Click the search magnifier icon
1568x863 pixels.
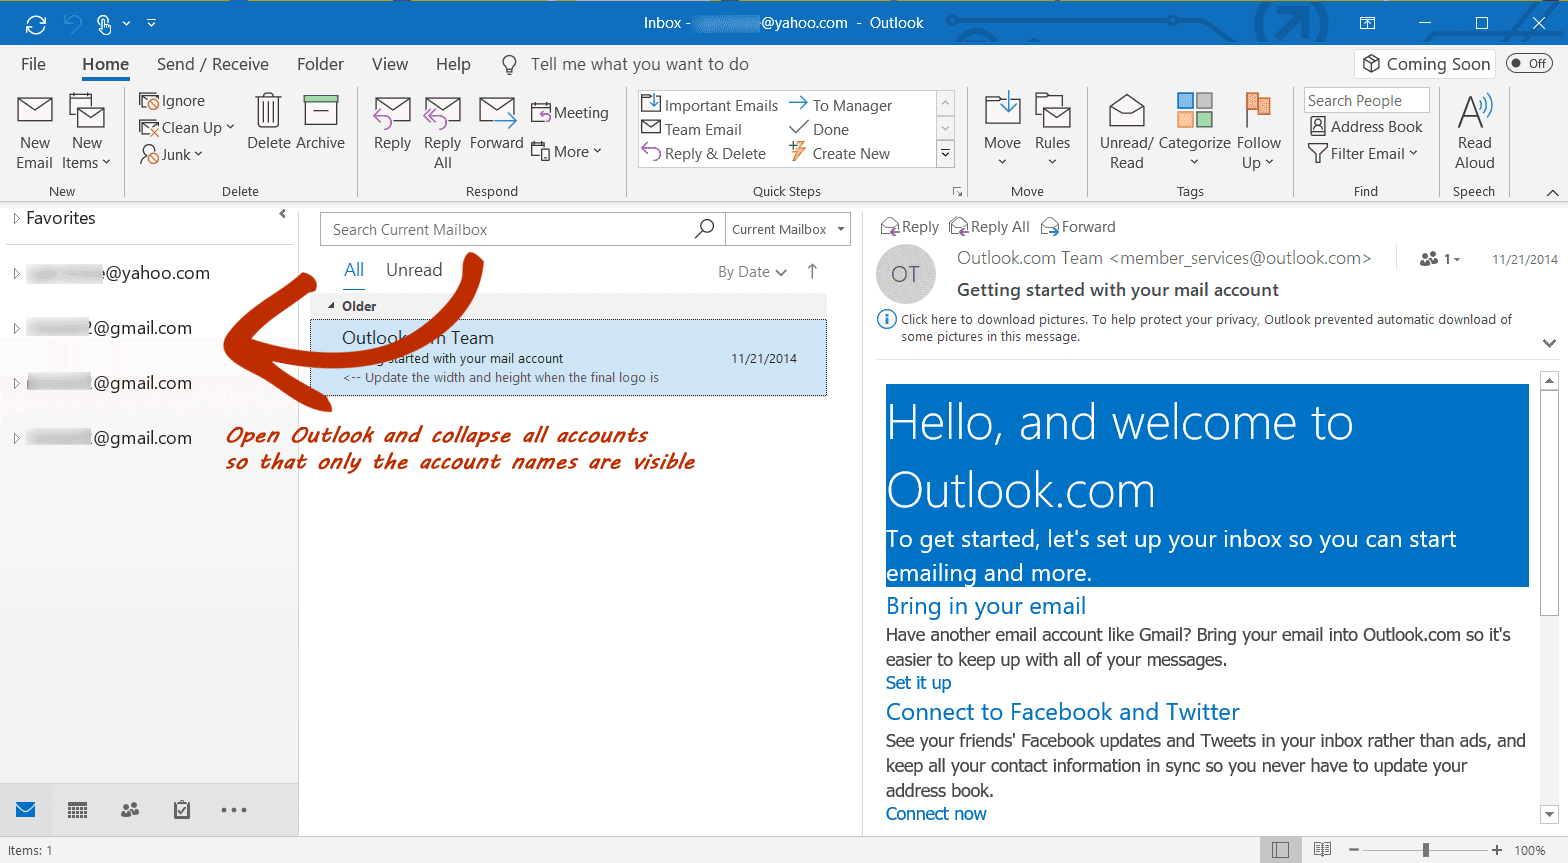tap(705, 229)
